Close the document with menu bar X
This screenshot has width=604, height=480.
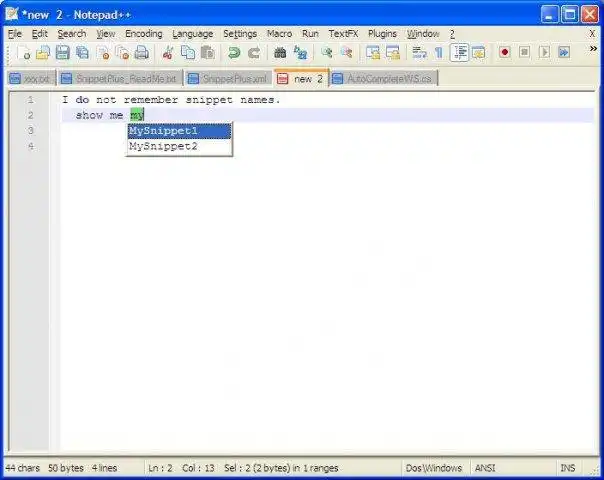click(x=592, y=34)
